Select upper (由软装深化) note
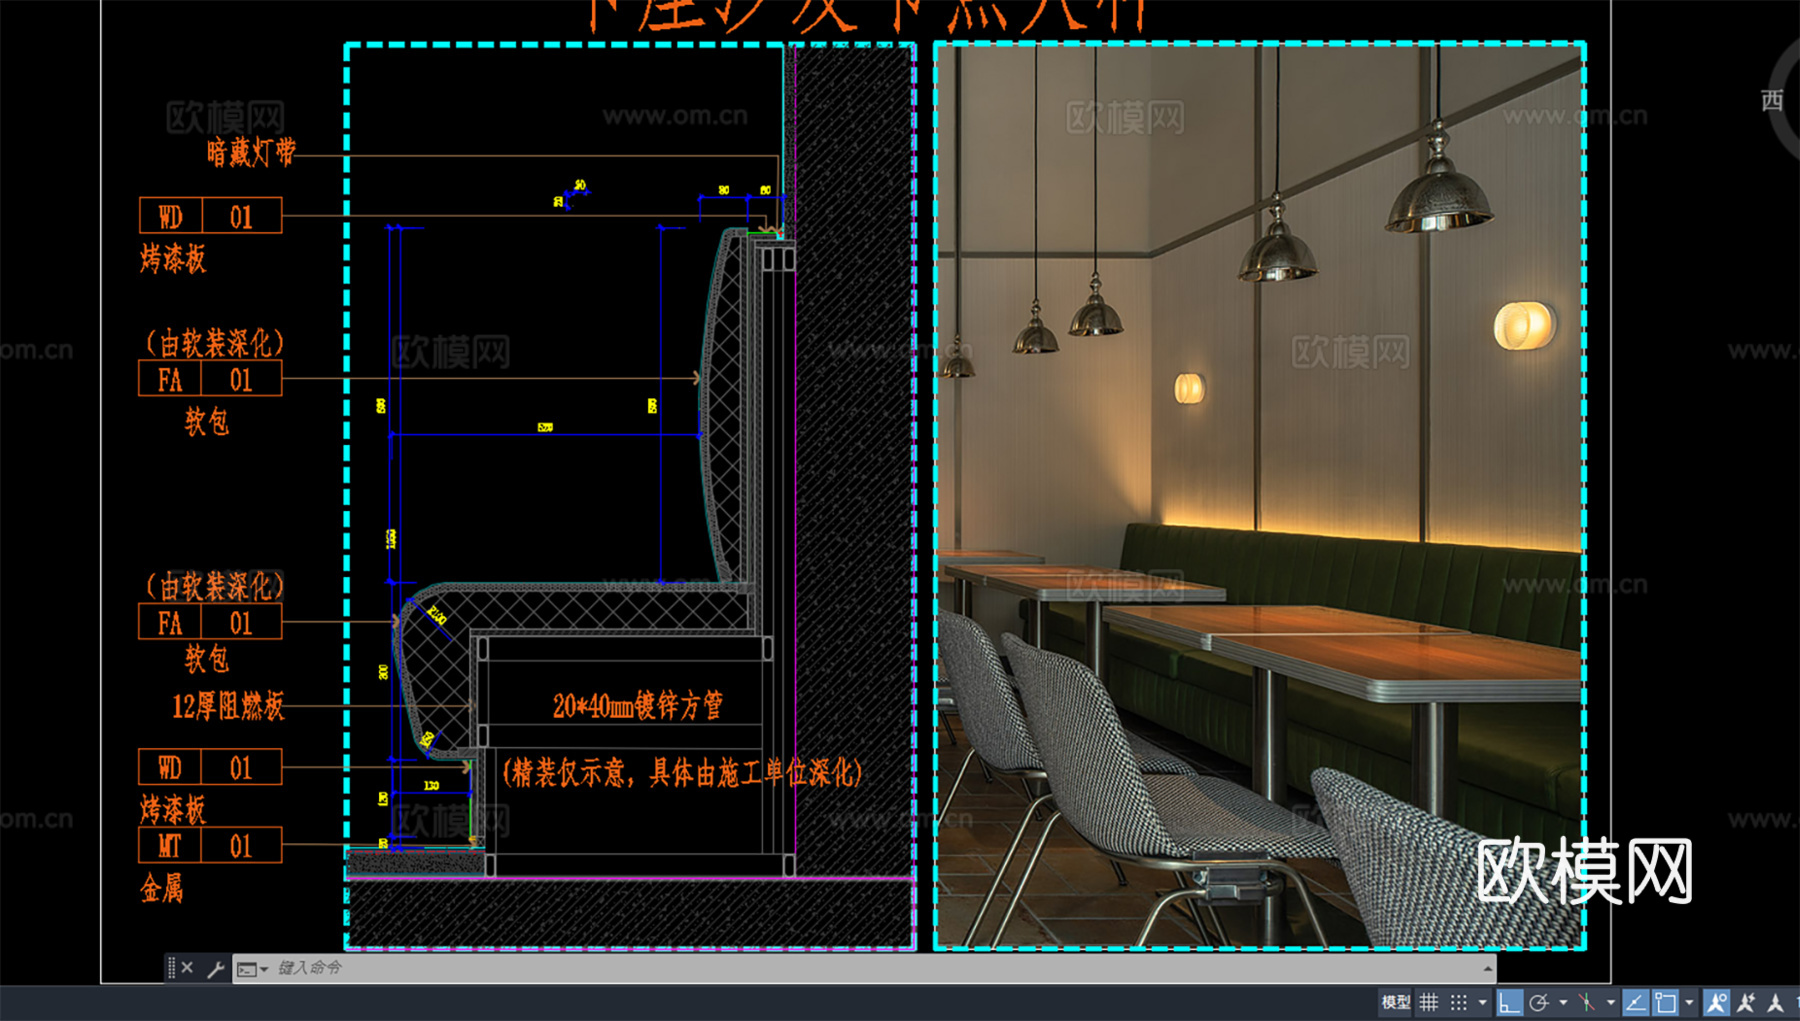 (x=214, y=343)
